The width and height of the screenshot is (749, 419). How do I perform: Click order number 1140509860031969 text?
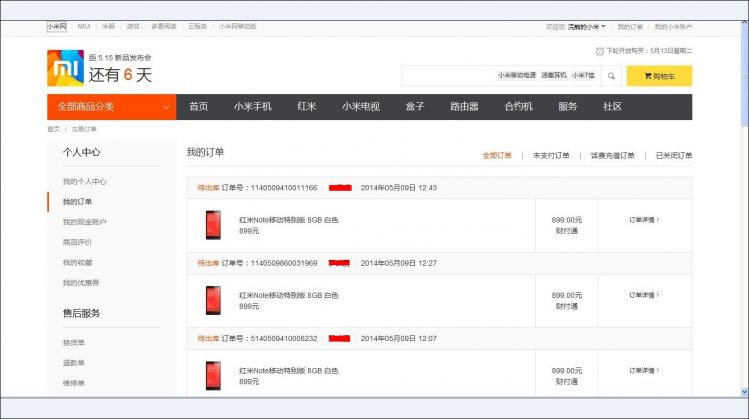coord(284,263)
